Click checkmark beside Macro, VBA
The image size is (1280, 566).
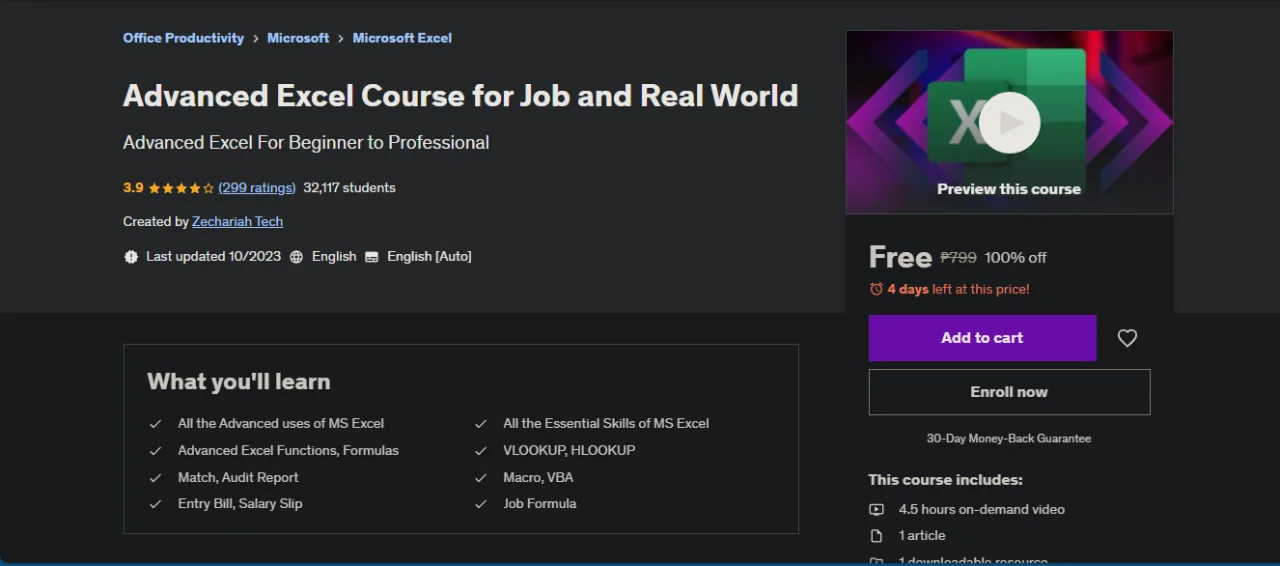pyautogui.click(x=480, y=478)
